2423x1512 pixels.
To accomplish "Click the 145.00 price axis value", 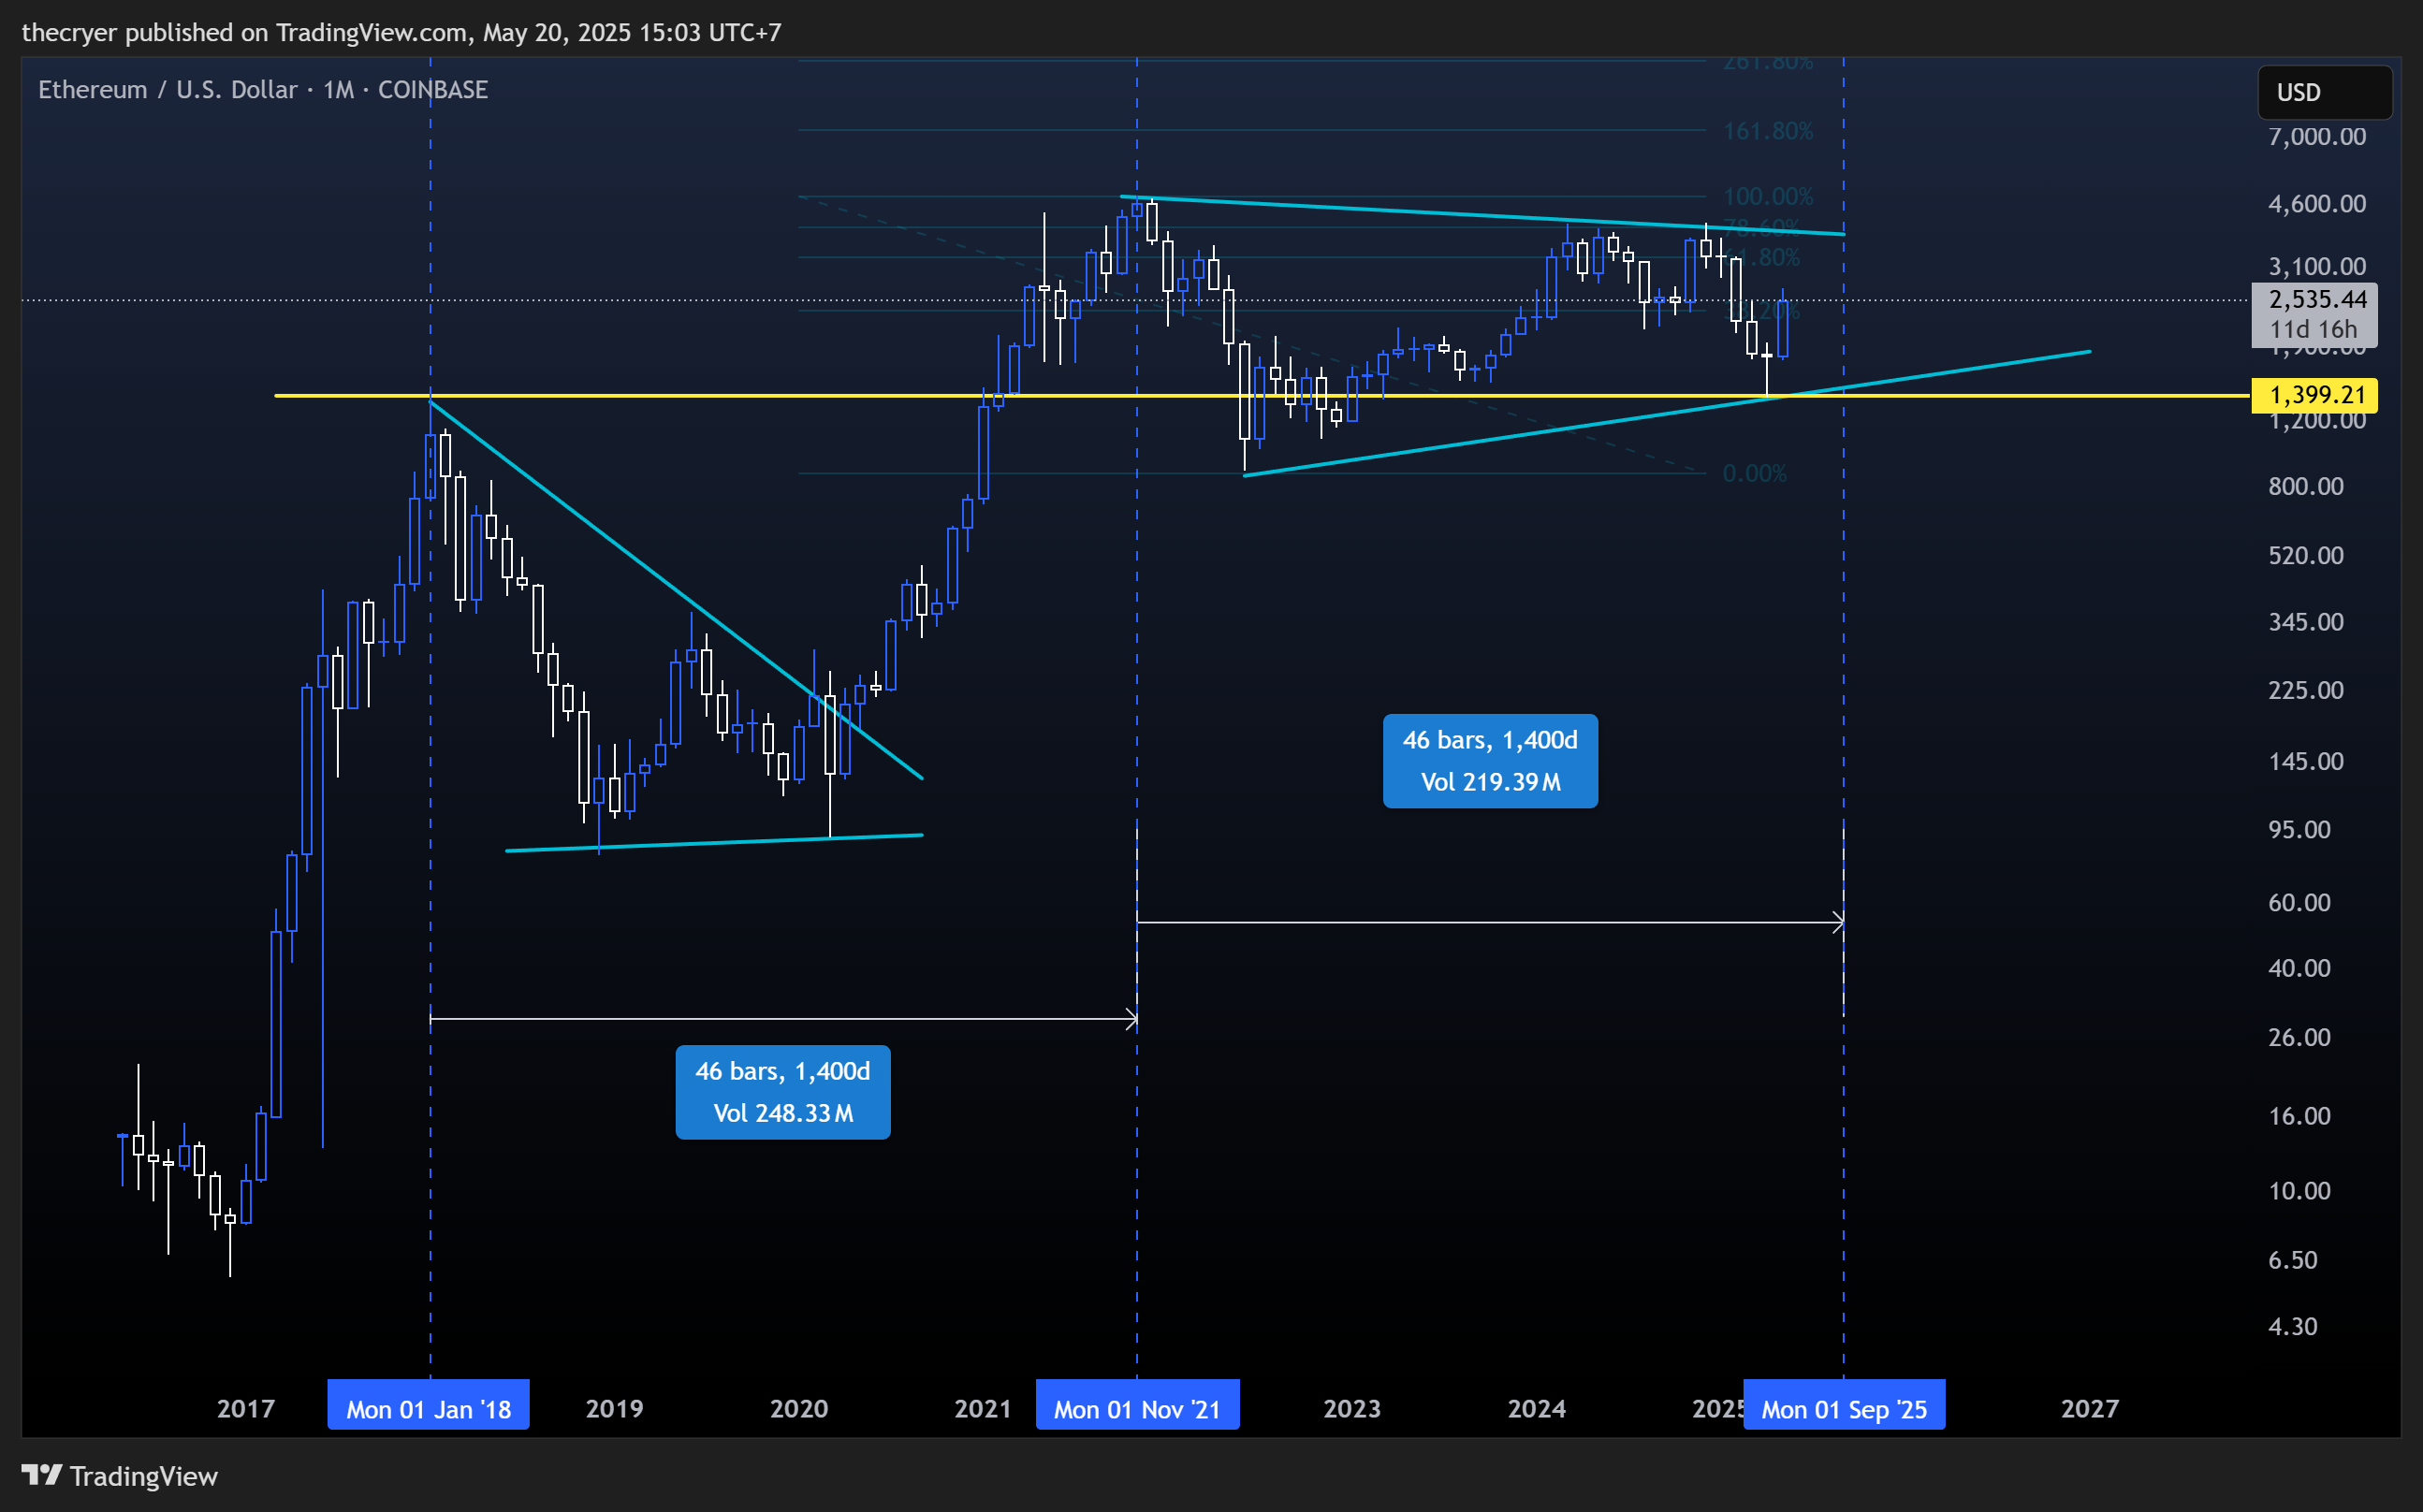I will point(2306,762).
